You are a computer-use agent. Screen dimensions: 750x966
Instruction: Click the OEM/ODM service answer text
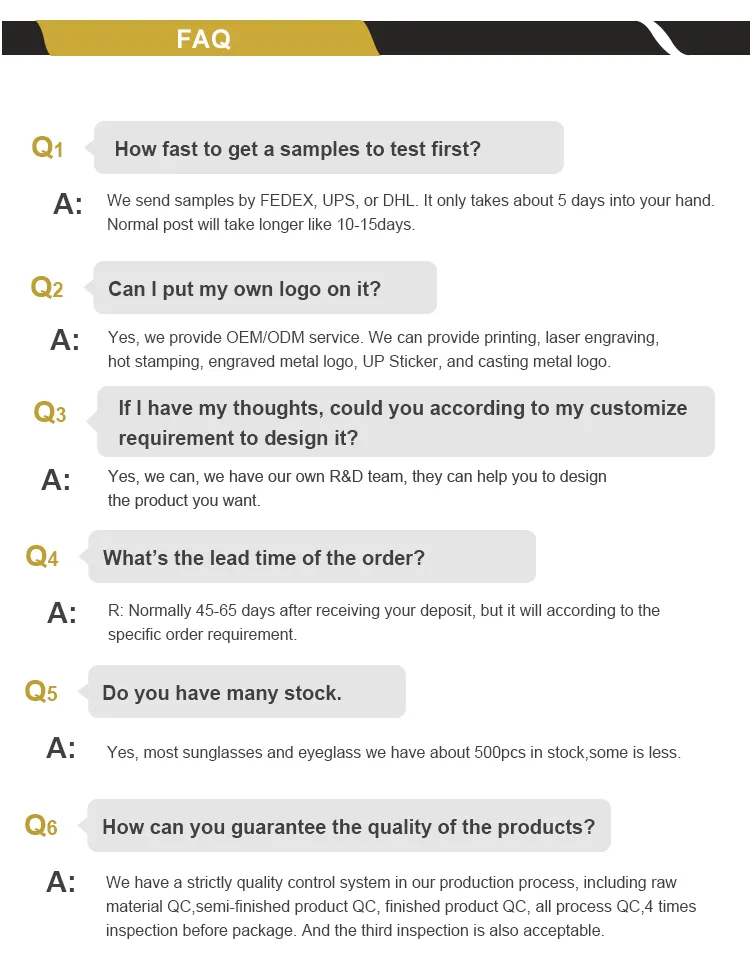[383, 349]
